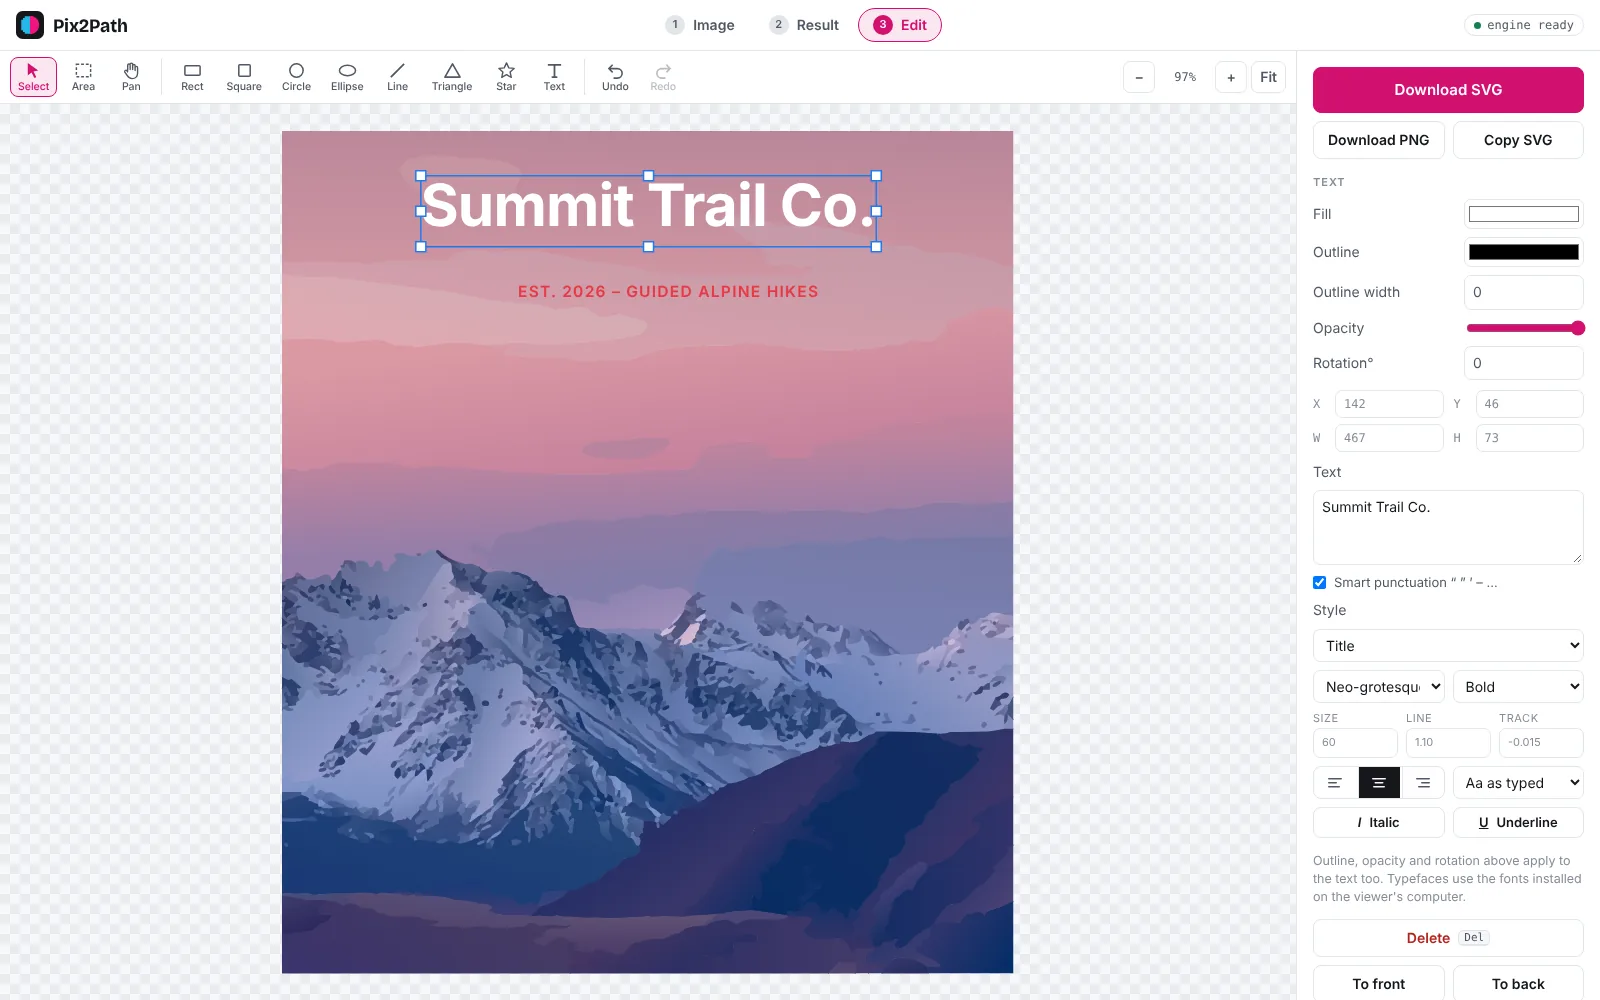
Task: Pick the Star shape tool
Action: (x=506, y=77)
